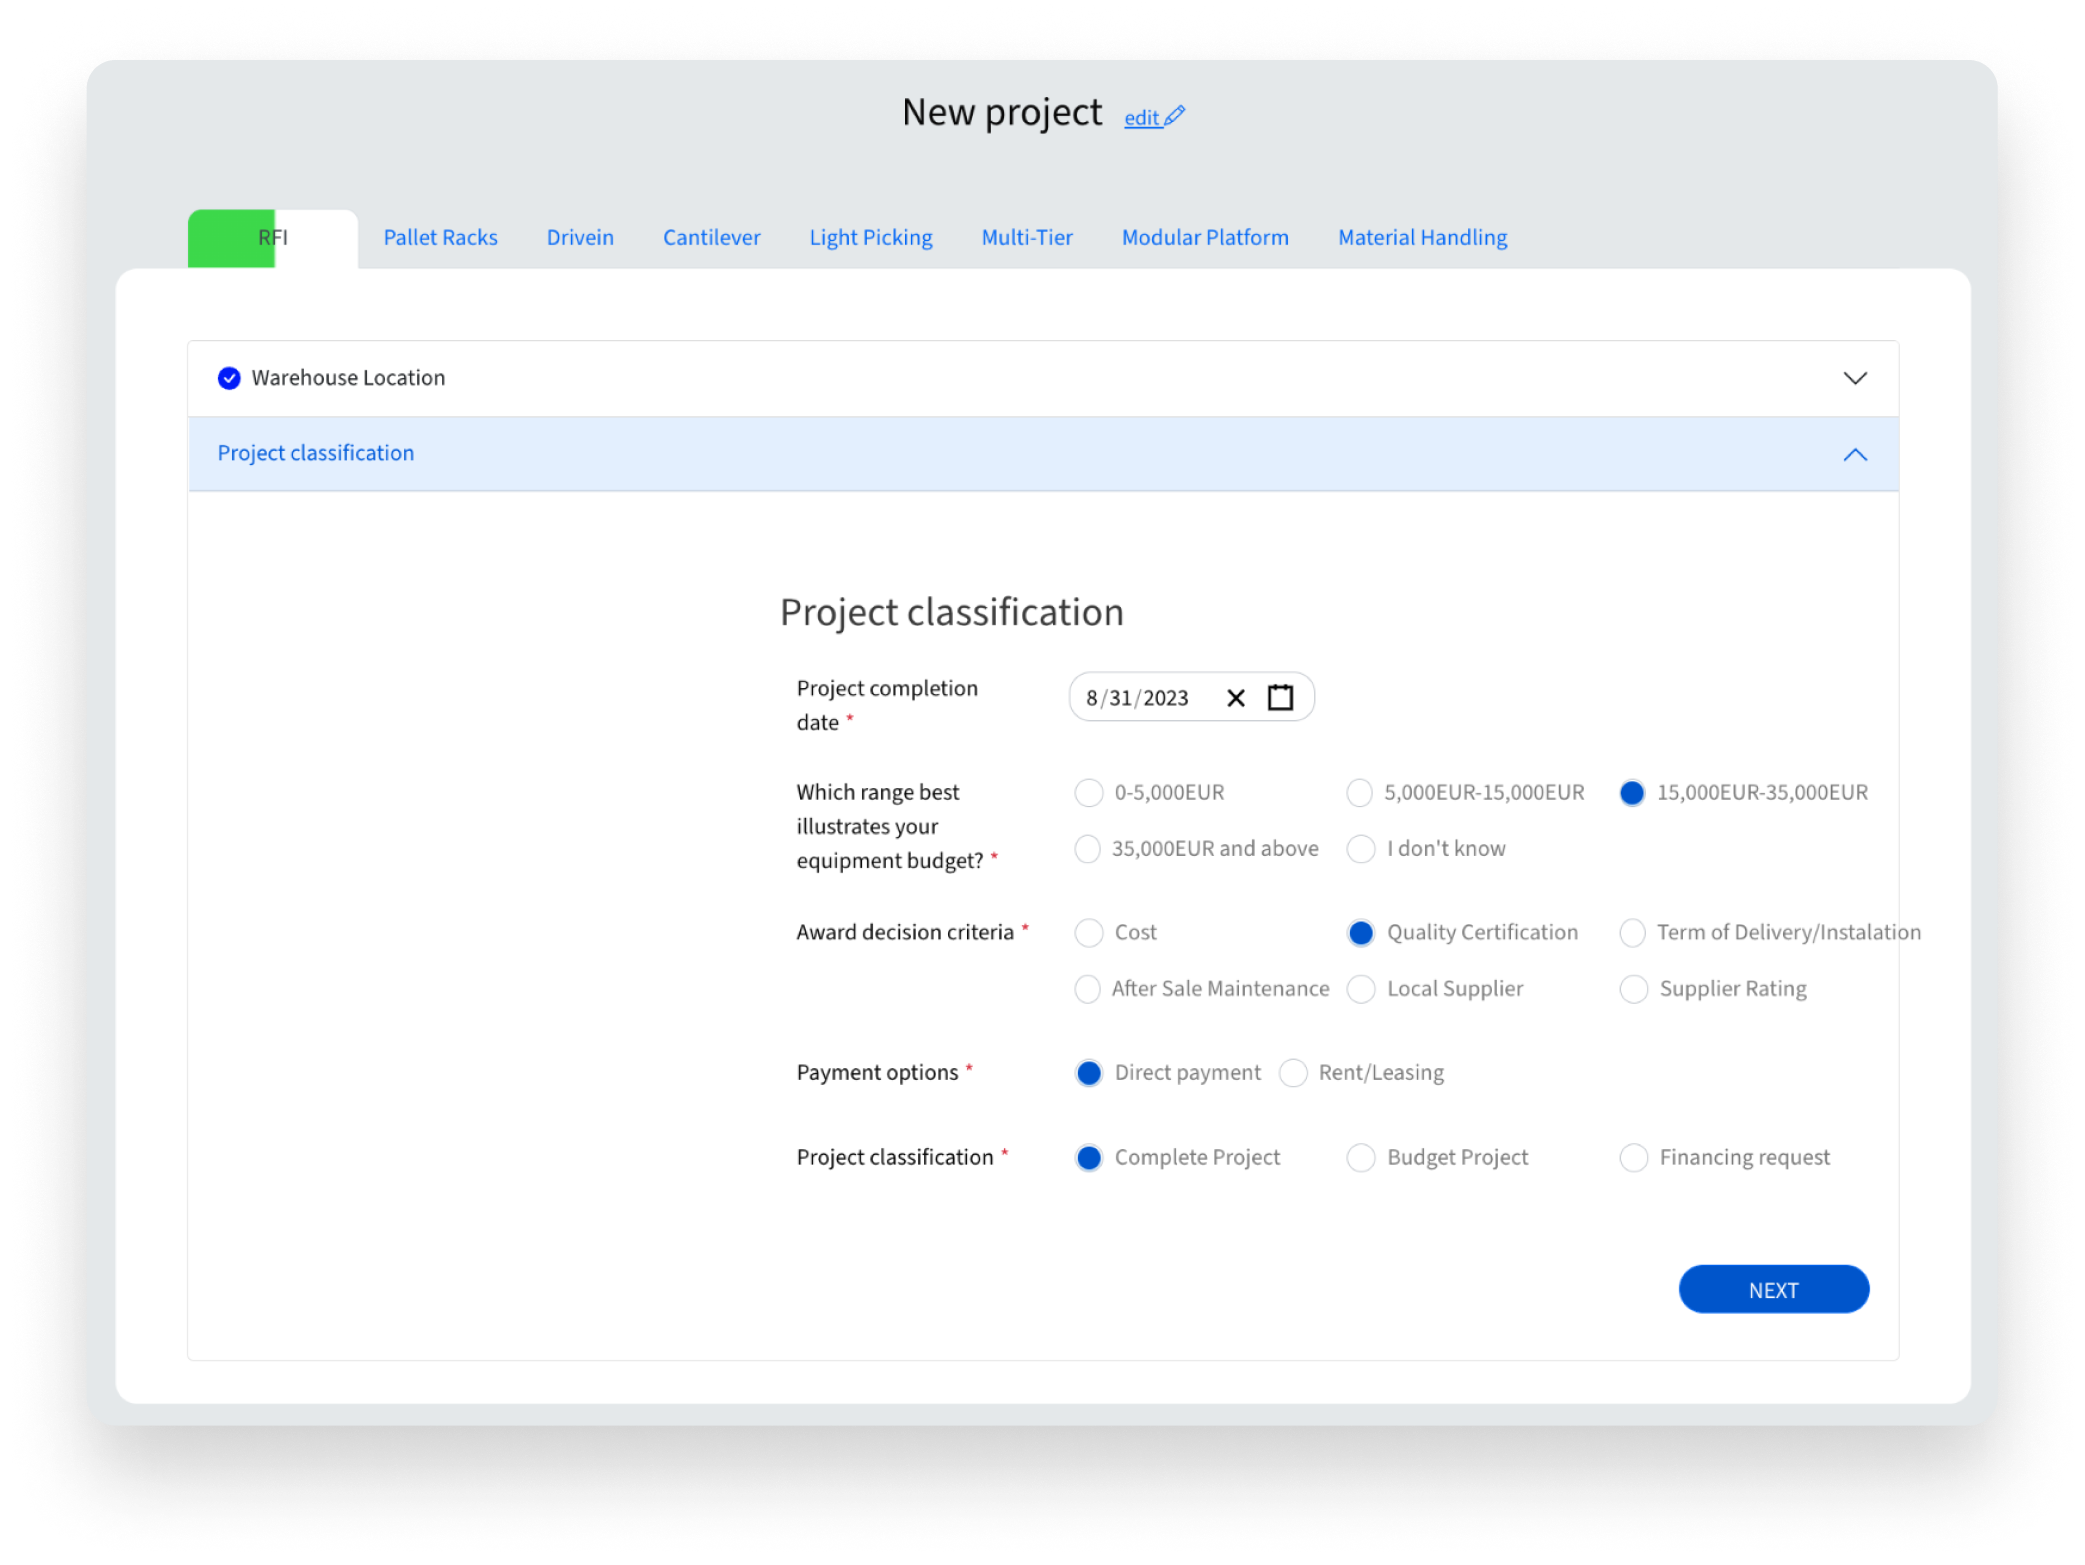The height and width of the screenshot is (1565, 2085).
Task: Open the Light Picking tab
Action: click(871, 238)
